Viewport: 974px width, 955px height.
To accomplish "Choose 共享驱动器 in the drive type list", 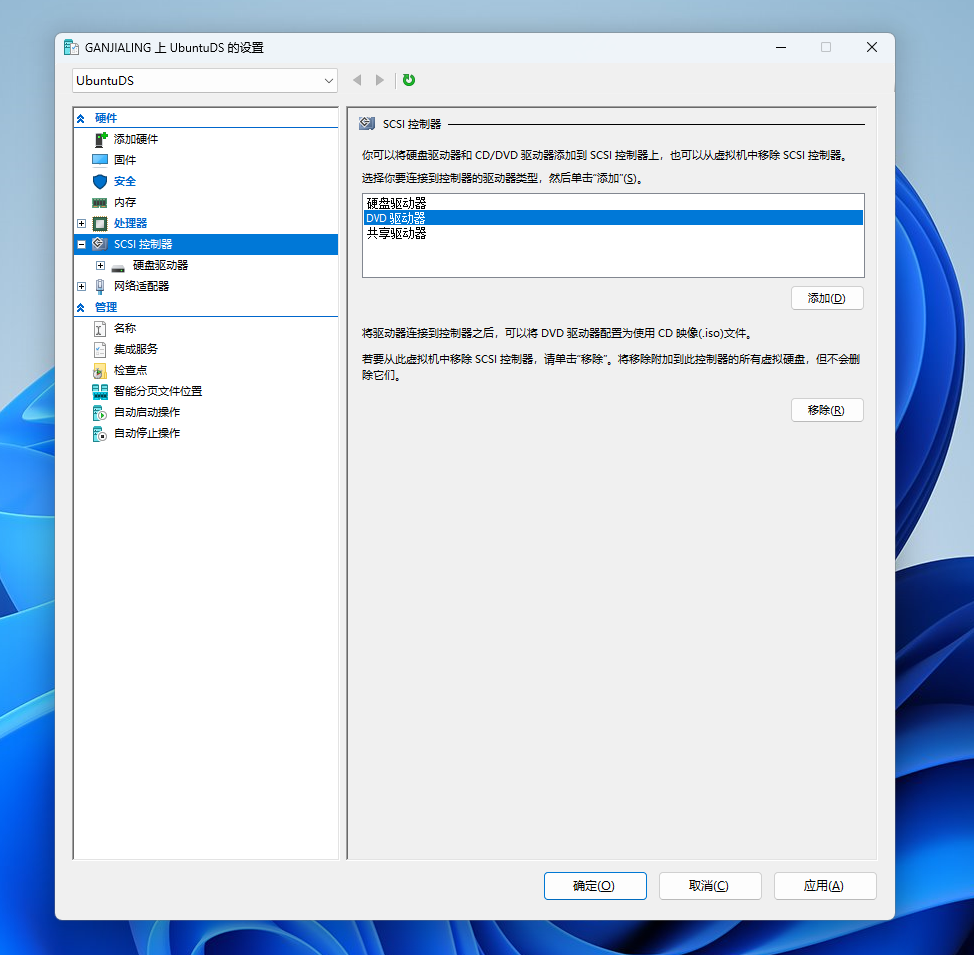I will 613,234.
